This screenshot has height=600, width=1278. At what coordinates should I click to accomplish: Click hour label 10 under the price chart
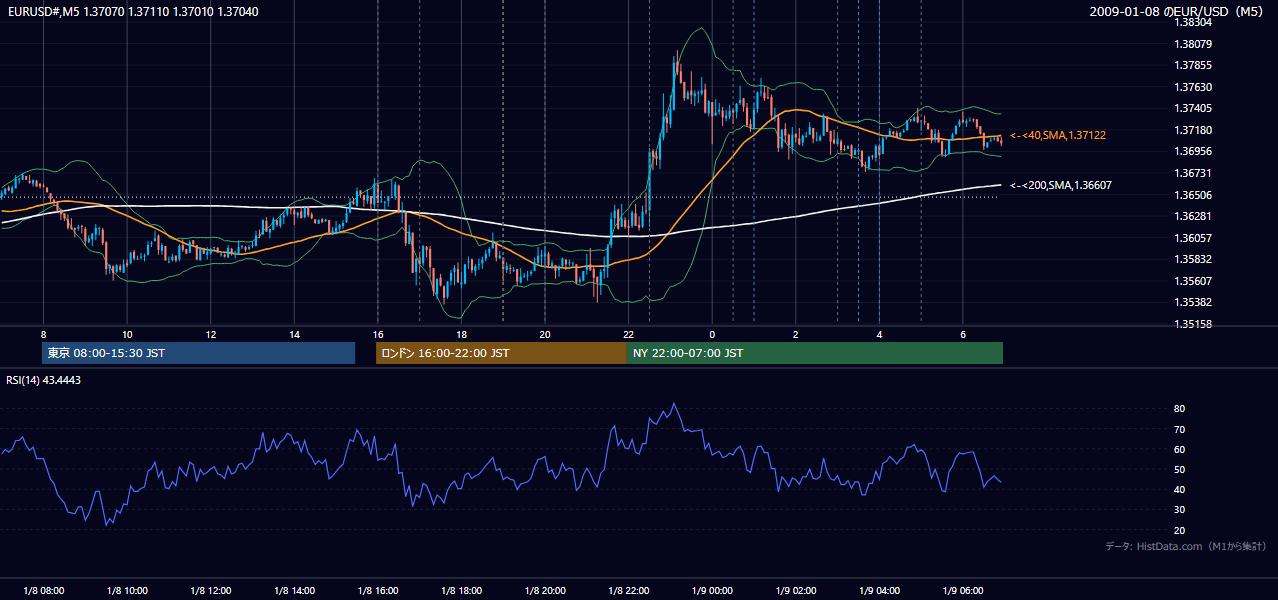point(127,334)
